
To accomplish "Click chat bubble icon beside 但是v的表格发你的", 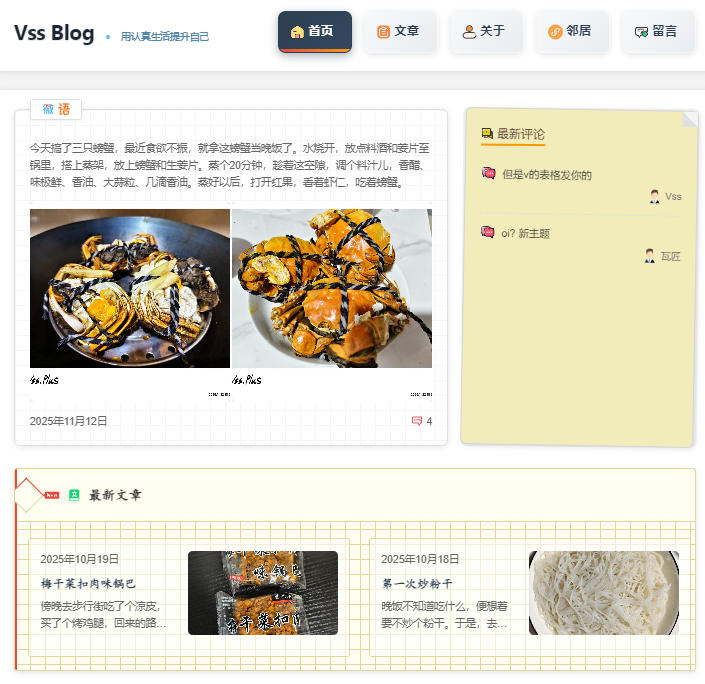I will pyautogui.click(x=489, y=173).
